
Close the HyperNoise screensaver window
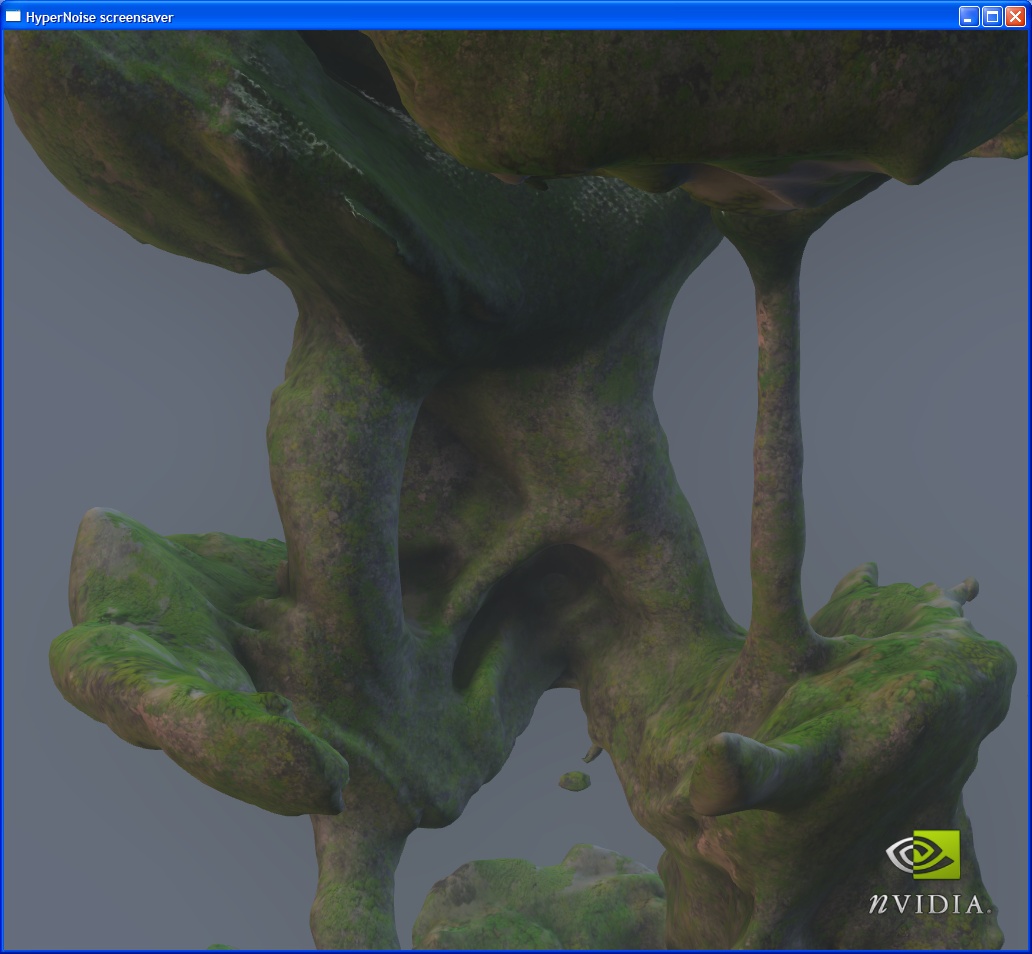(1015, 16)
